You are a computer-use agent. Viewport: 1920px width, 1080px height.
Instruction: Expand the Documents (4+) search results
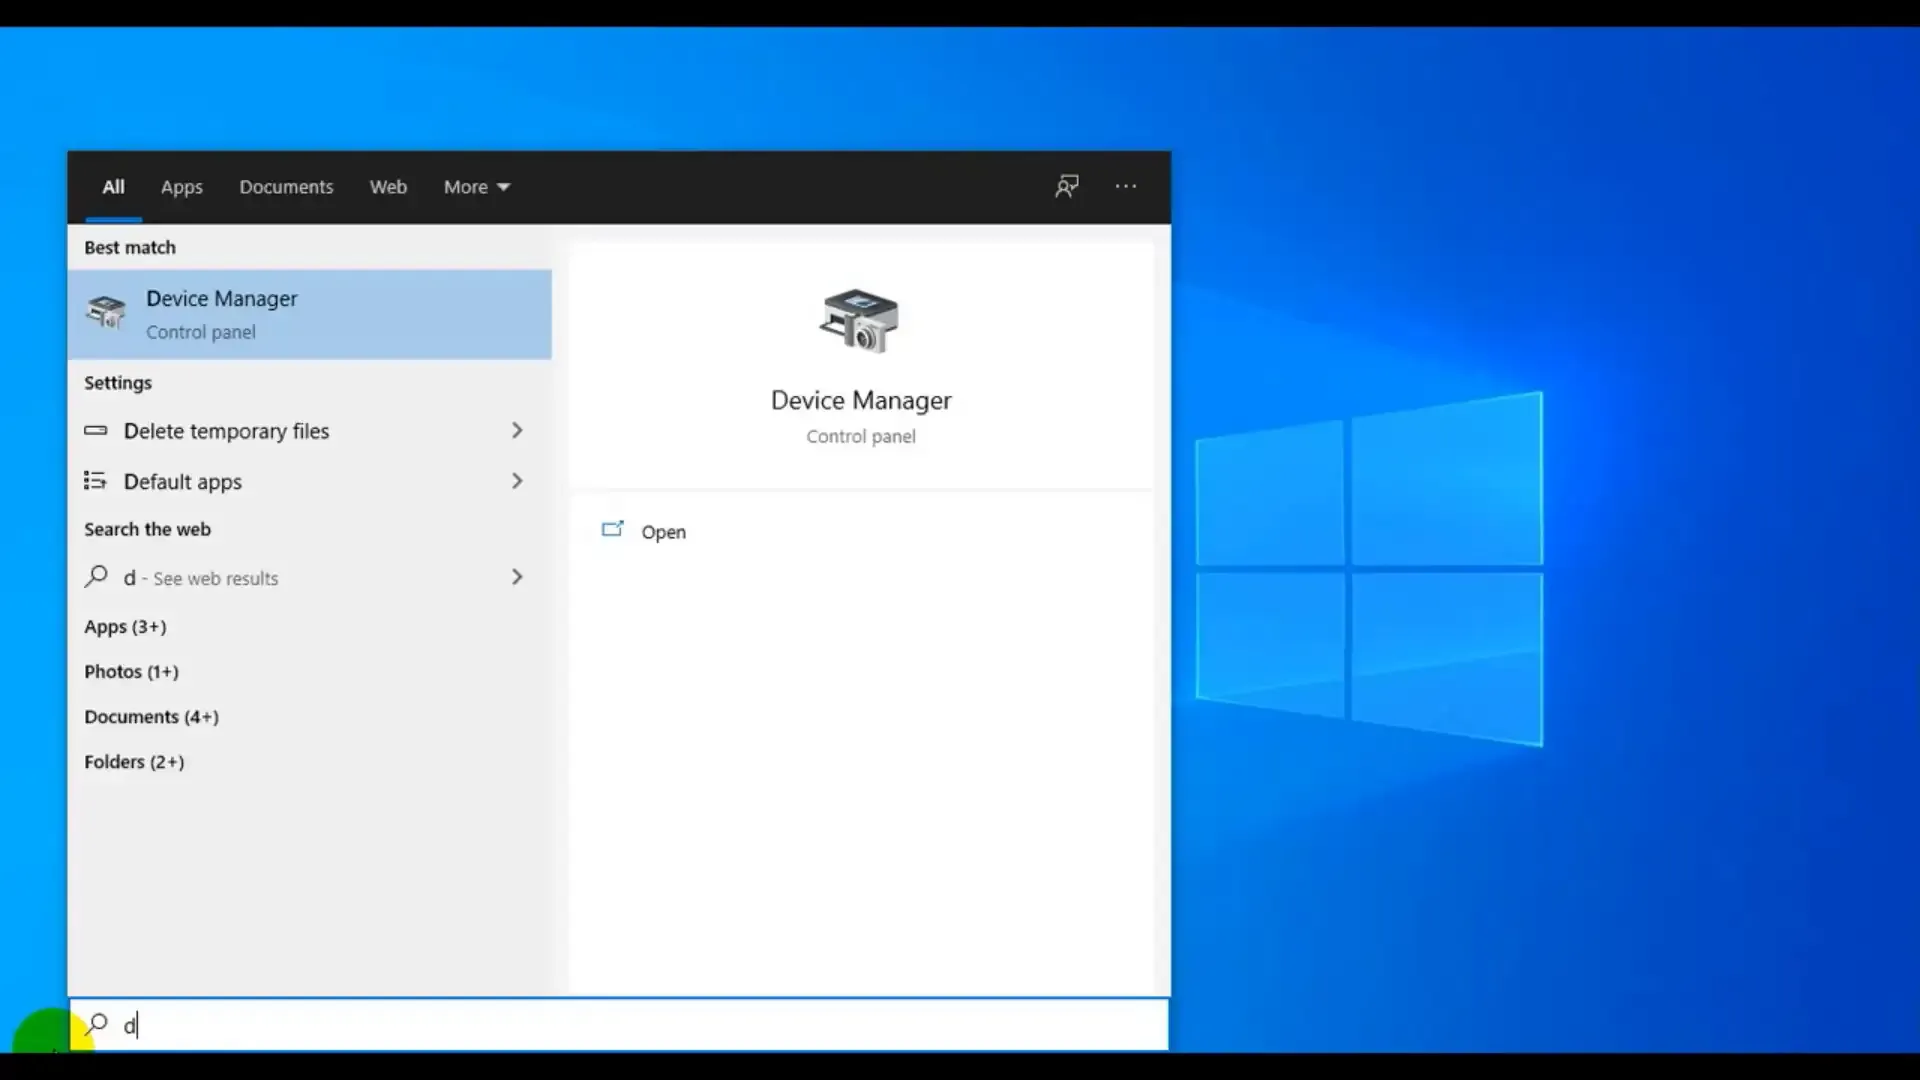(x=150, y=716)
